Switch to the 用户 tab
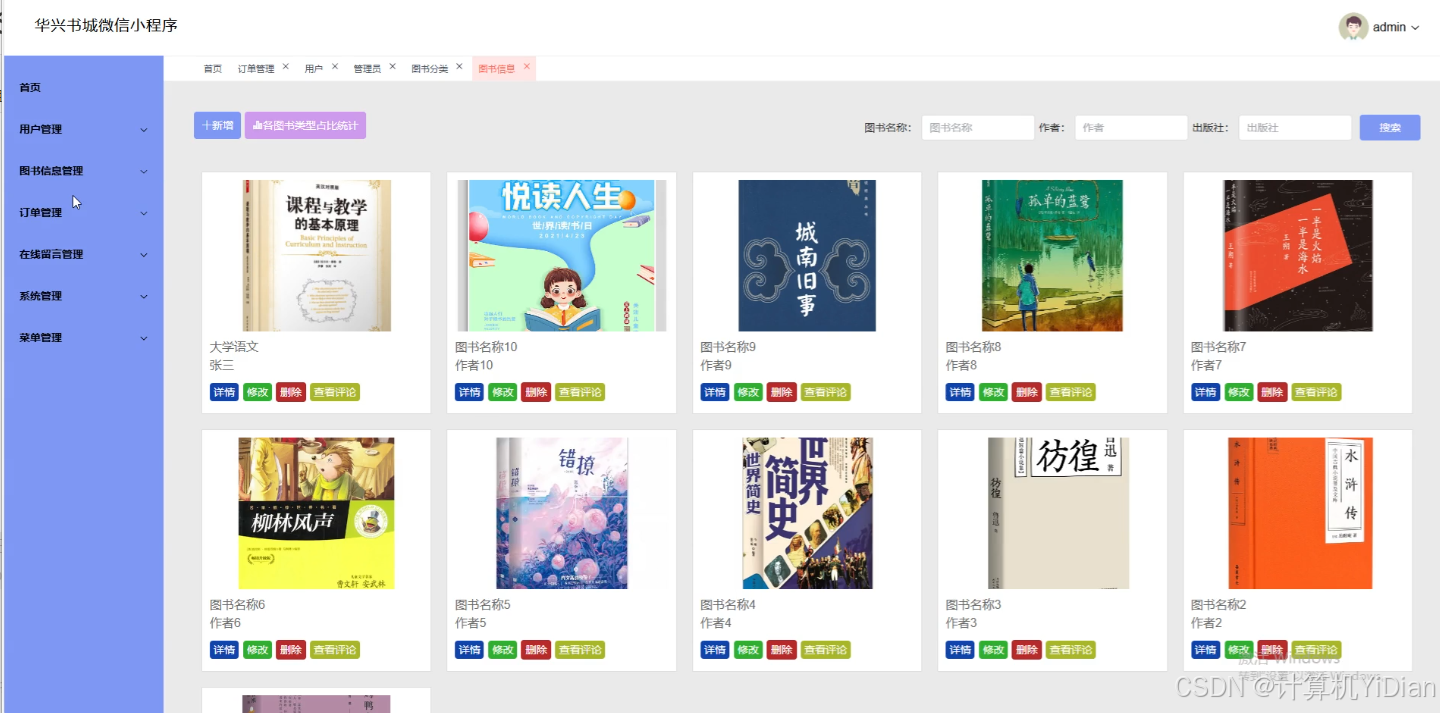Screen dimensions: 1440x713 coord(314,69)
